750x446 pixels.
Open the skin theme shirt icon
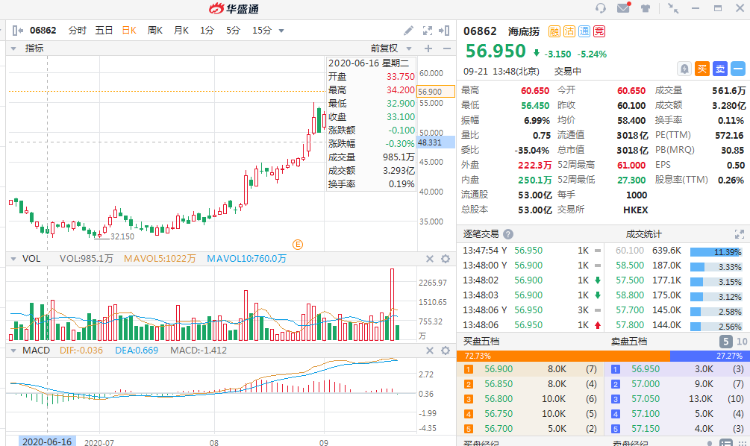[647, 9]
